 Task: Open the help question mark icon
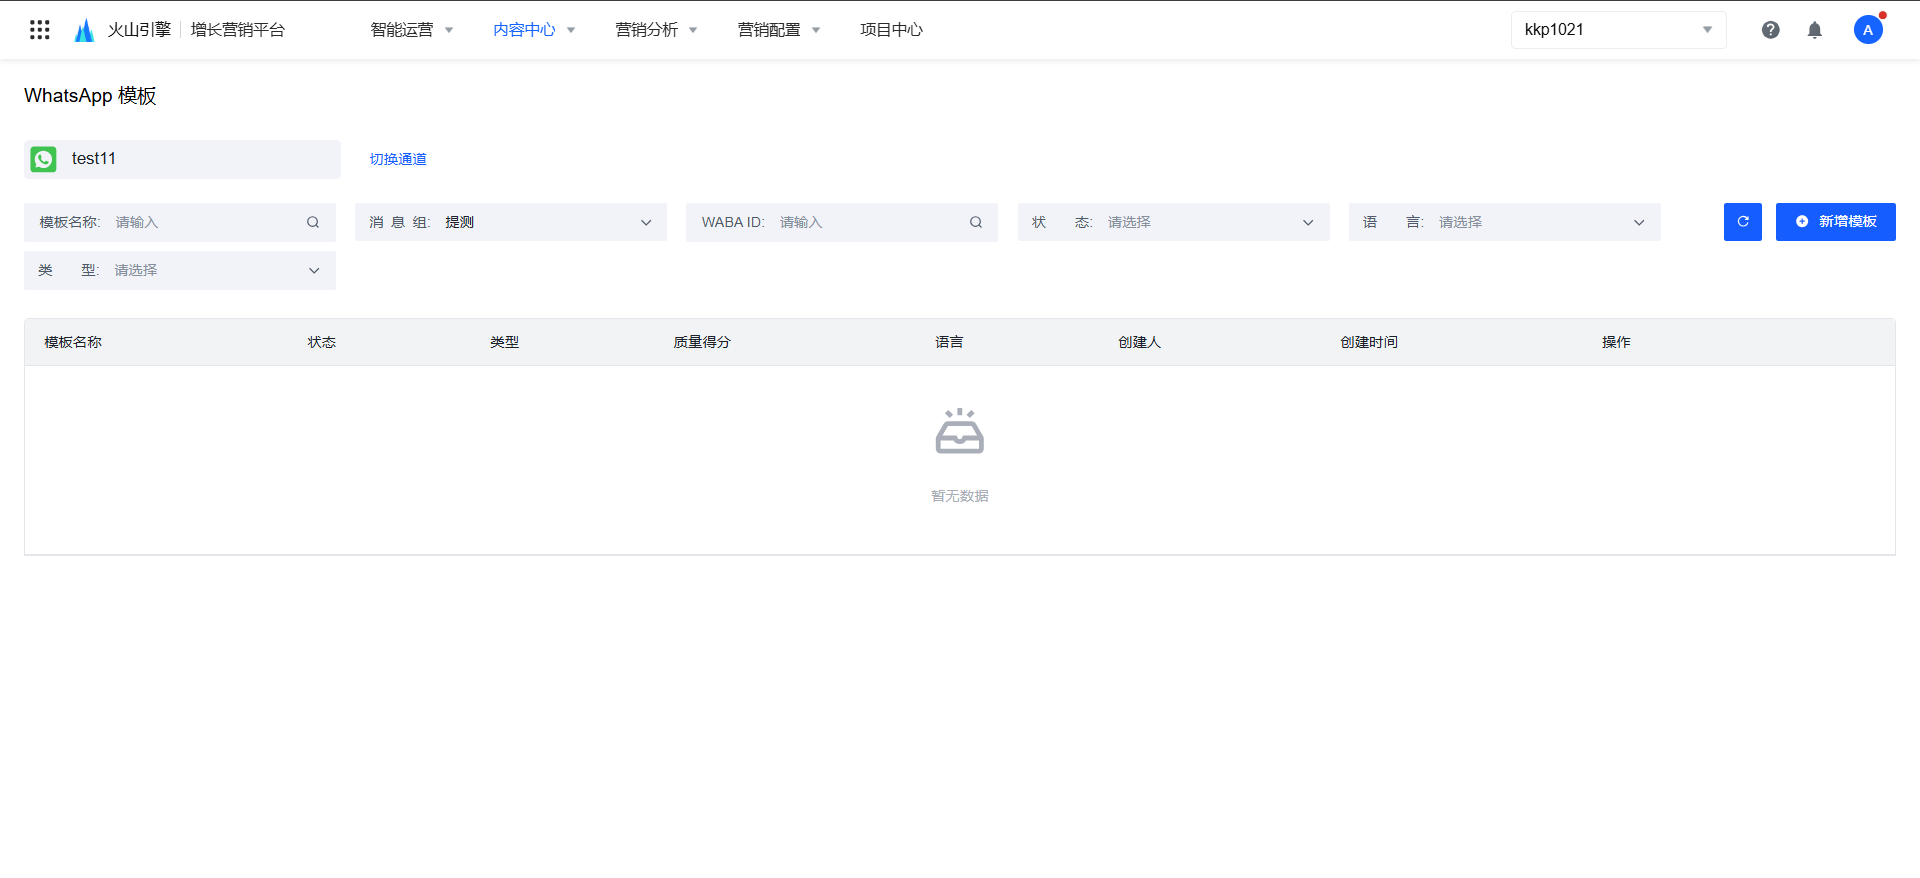tap(1770, 30)
